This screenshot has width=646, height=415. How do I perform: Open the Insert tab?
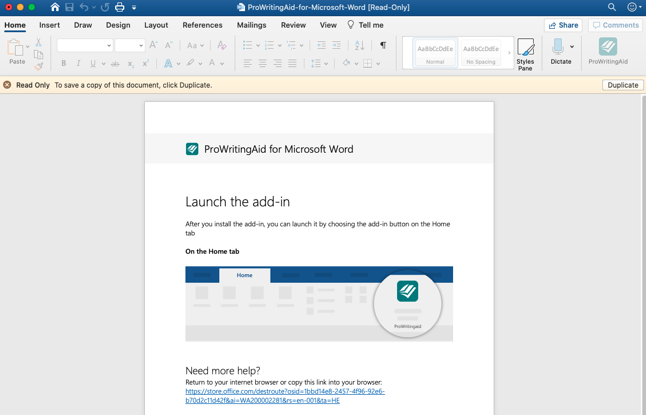pyautogui.click(x=49, y=25)
